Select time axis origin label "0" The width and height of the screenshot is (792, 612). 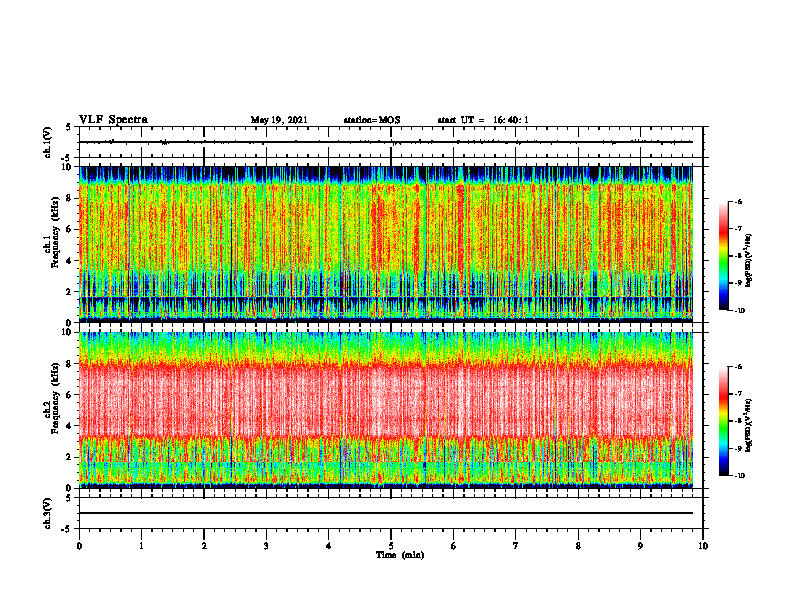pos(79,546)
